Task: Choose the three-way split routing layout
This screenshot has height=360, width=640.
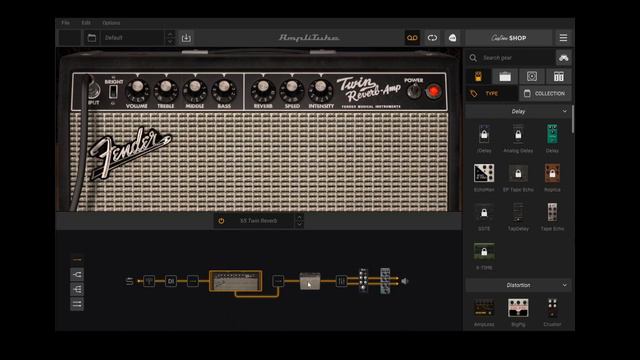Action: coord(77,289)
